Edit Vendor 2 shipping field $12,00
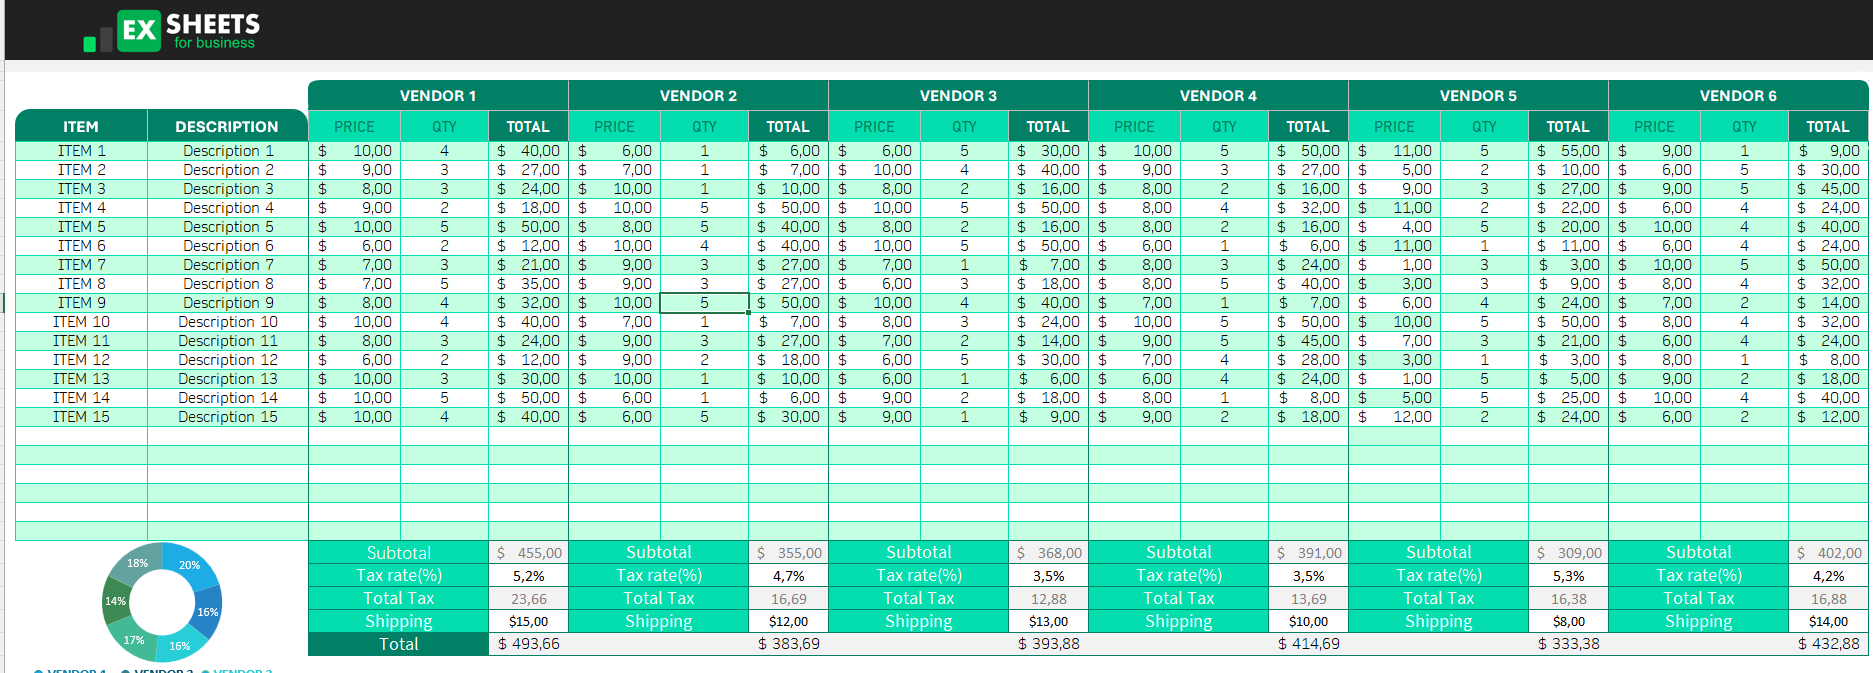The width and height of the screenshot is (1873, 673). [788, 622]
